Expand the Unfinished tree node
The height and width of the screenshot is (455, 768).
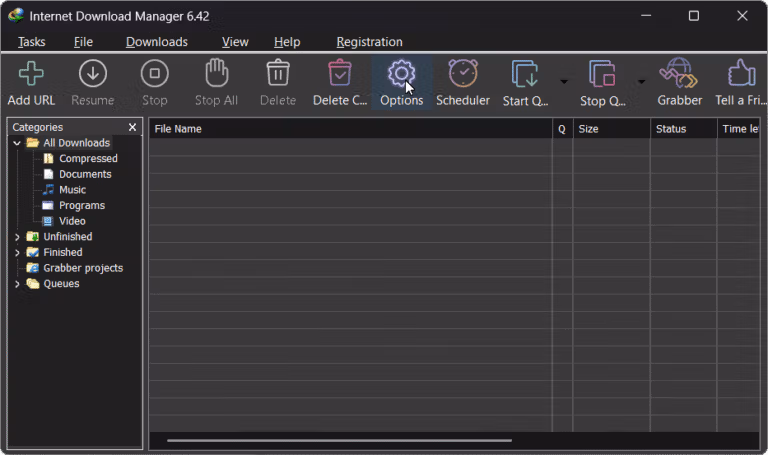(17, 237)
